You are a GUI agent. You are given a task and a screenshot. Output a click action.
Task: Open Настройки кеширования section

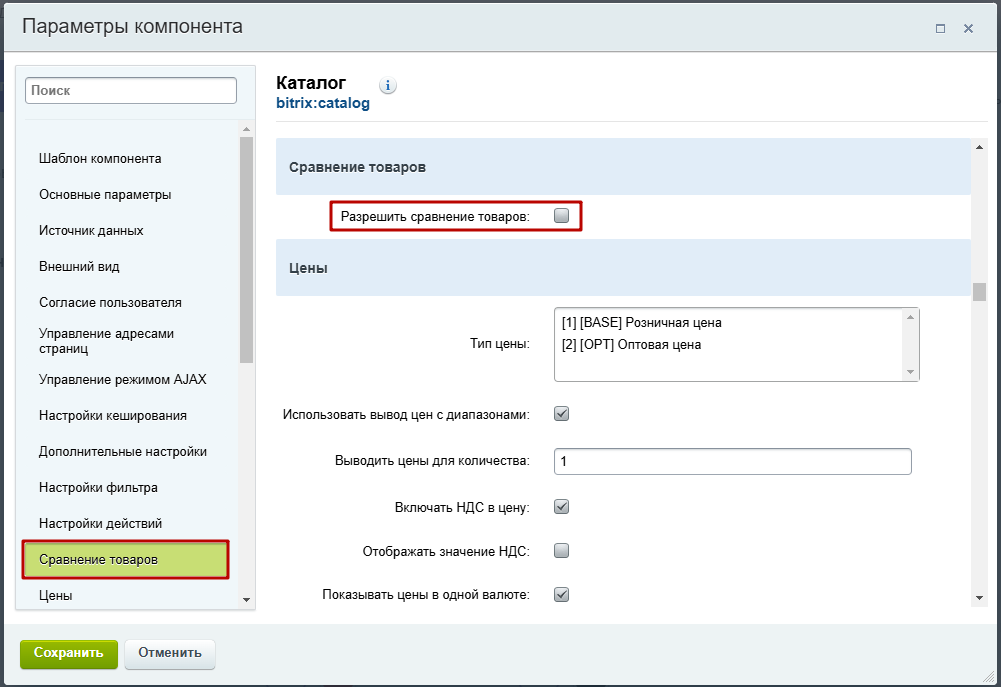click(113, 416)
